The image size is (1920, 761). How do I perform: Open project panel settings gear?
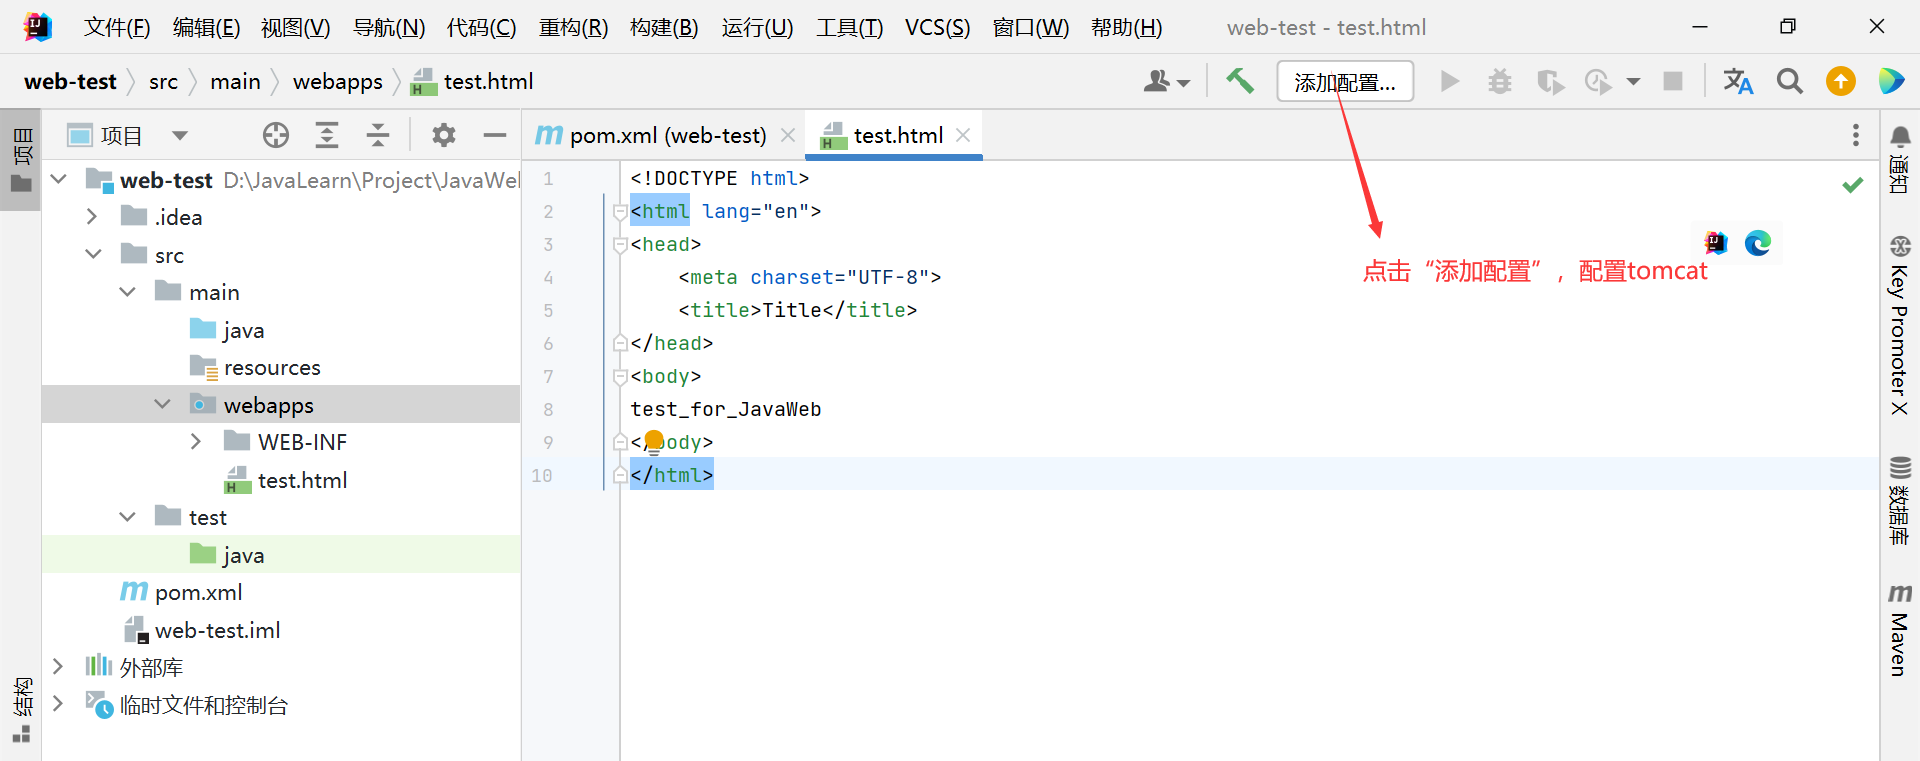tap(444, 135)
